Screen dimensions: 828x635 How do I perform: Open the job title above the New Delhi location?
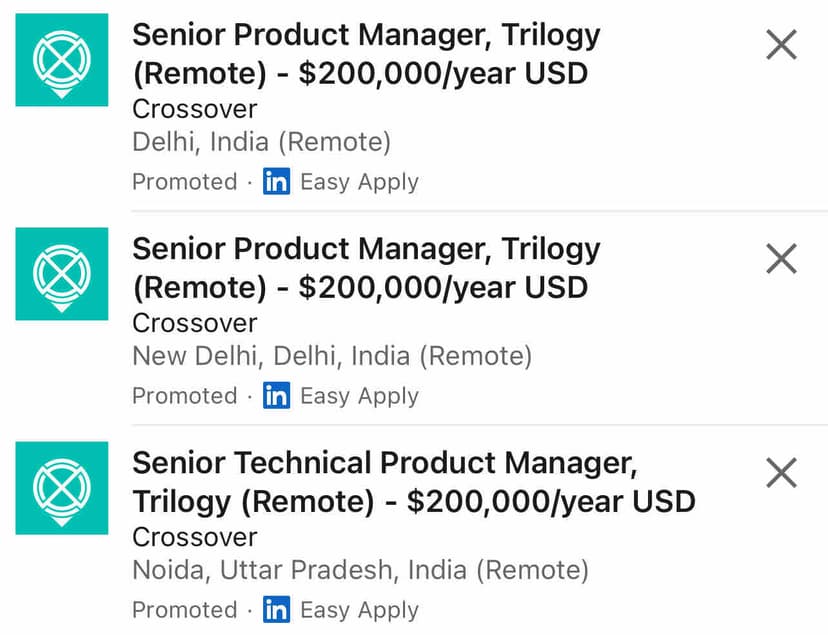(x=366, y=268)
